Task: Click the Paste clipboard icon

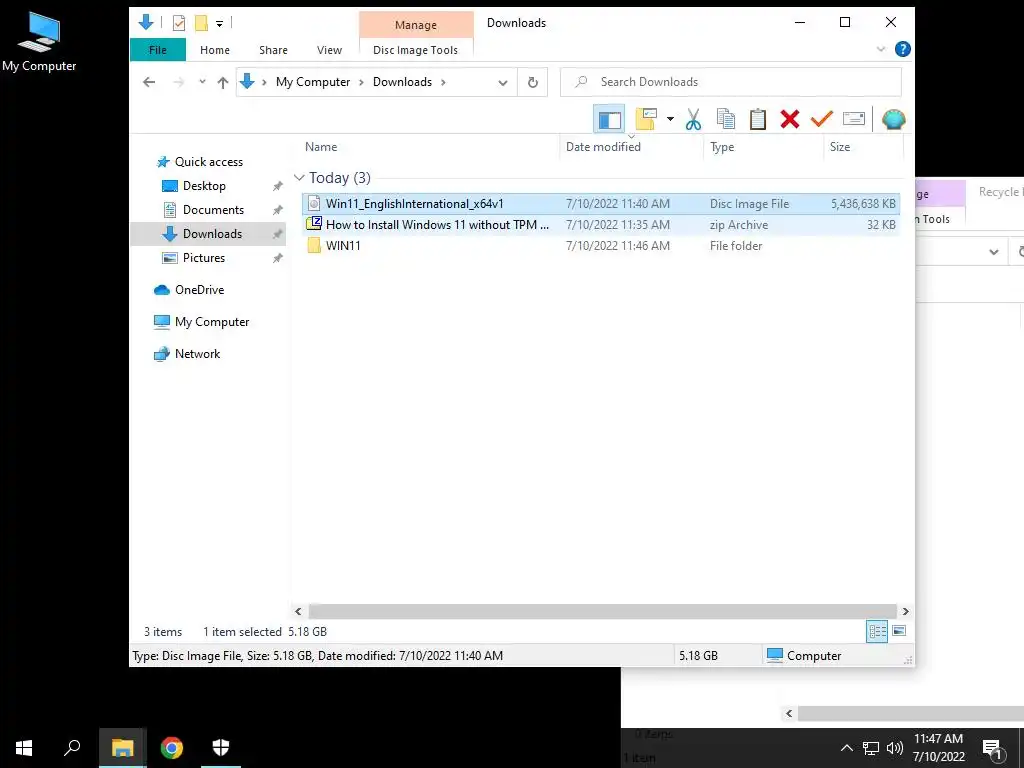Action: click(x=758, y=120)
